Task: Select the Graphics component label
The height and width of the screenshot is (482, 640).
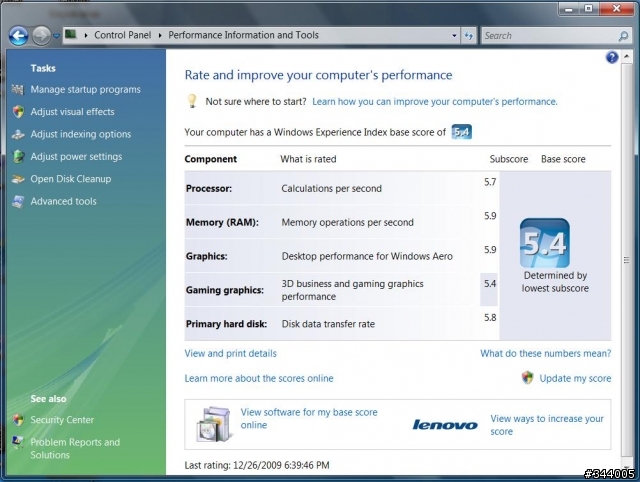Action: pos(207,256)
